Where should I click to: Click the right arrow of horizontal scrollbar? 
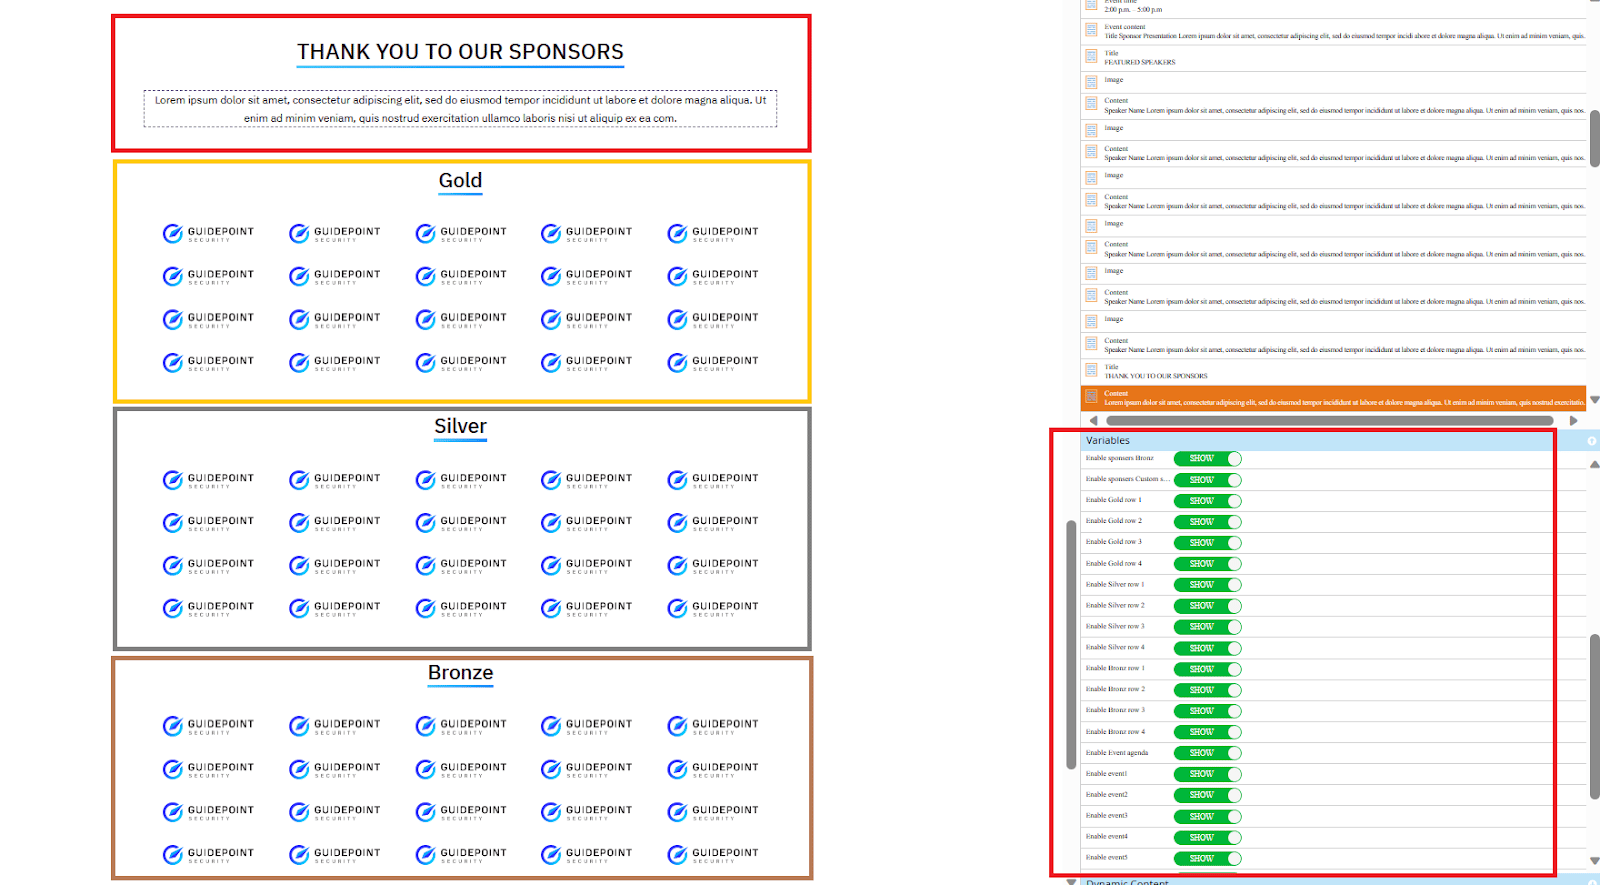1573,421
